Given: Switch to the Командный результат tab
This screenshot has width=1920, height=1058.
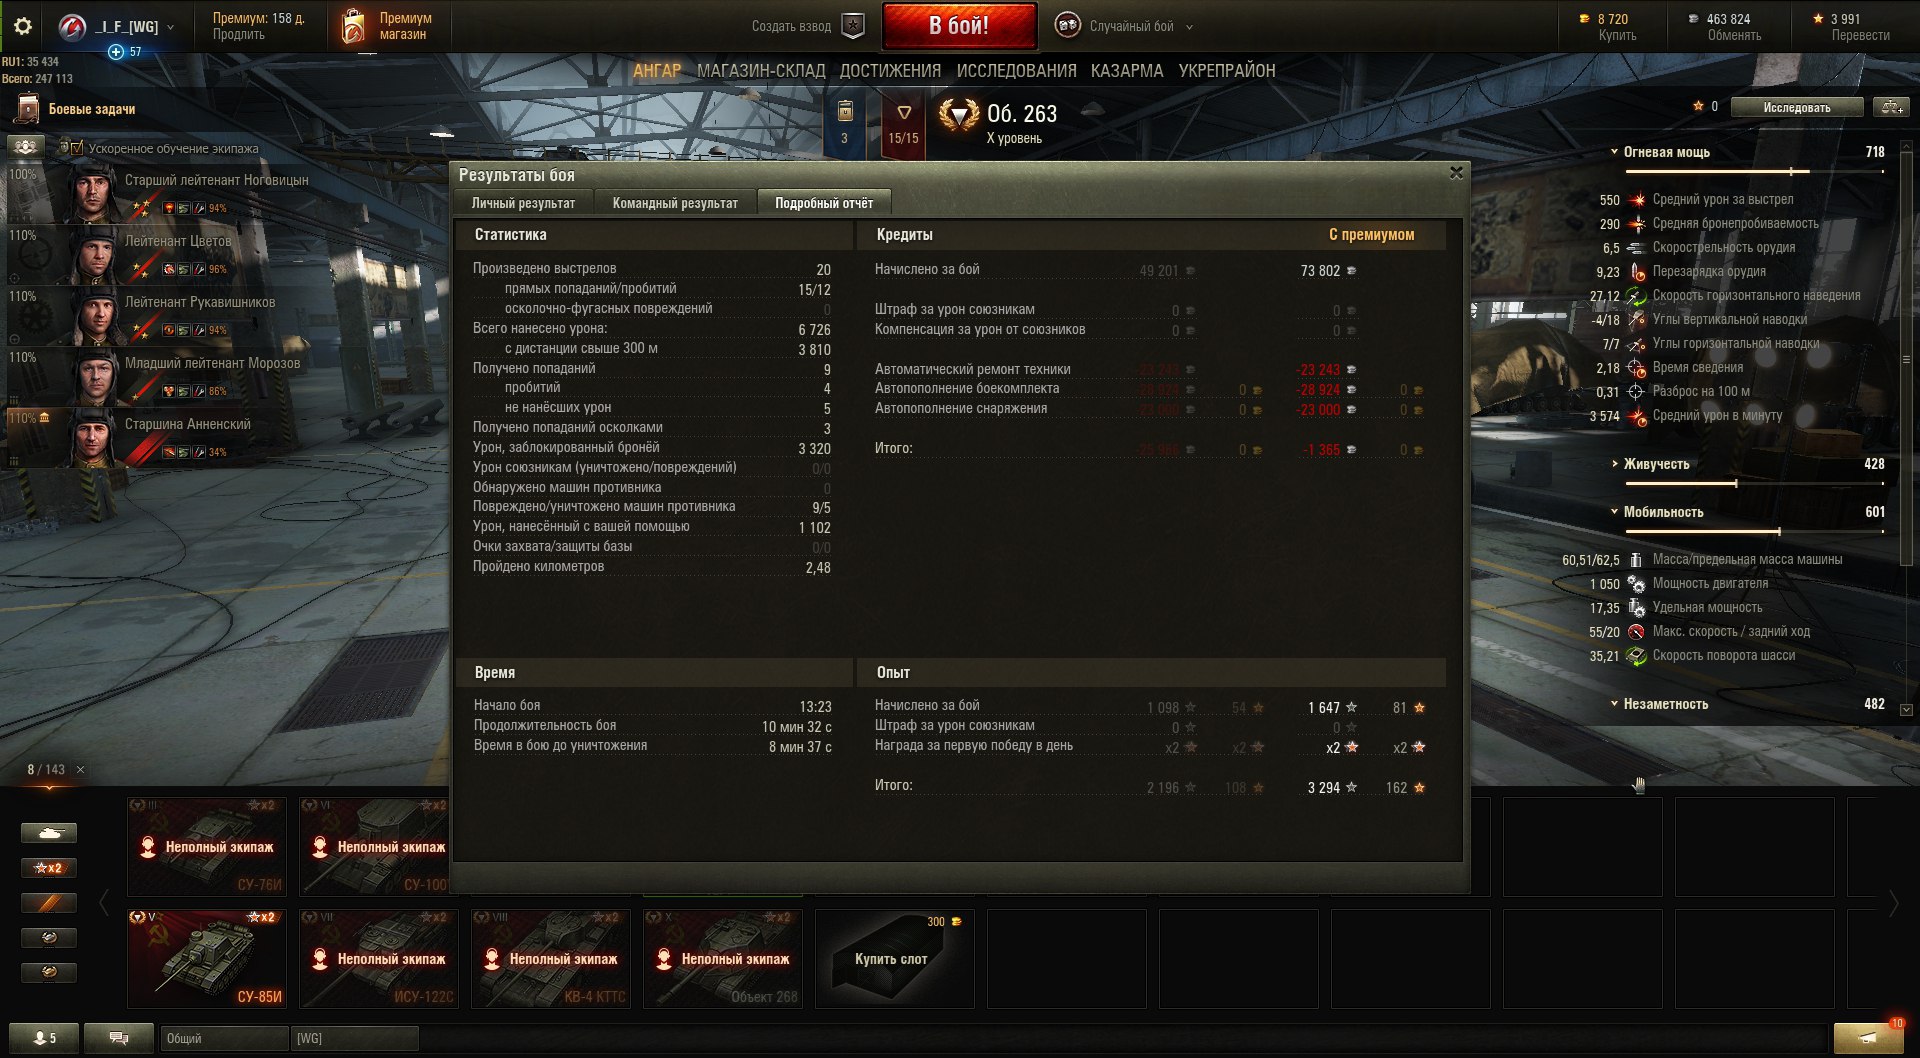Looking at the screenshot, I should [675, 203].
